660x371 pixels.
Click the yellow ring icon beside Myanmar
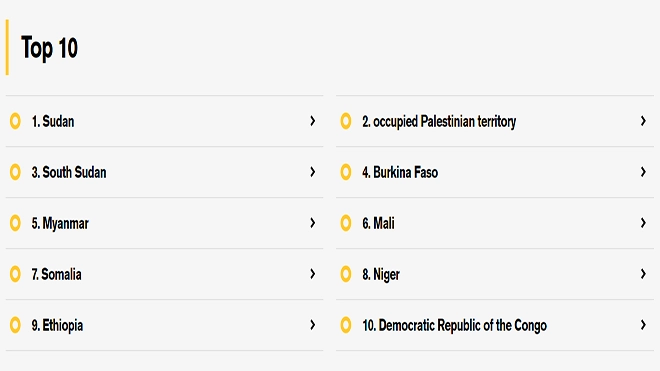(x=15, y=223)
